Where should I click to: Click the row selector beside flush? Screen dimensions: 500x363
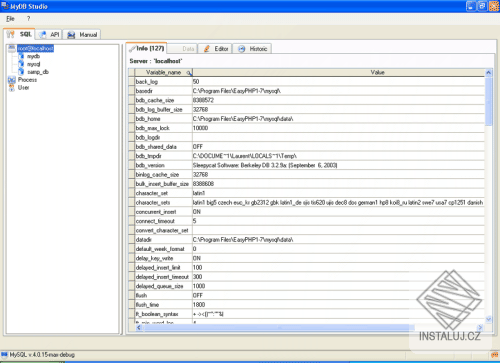pyautogui.click(x=131, y=296)
